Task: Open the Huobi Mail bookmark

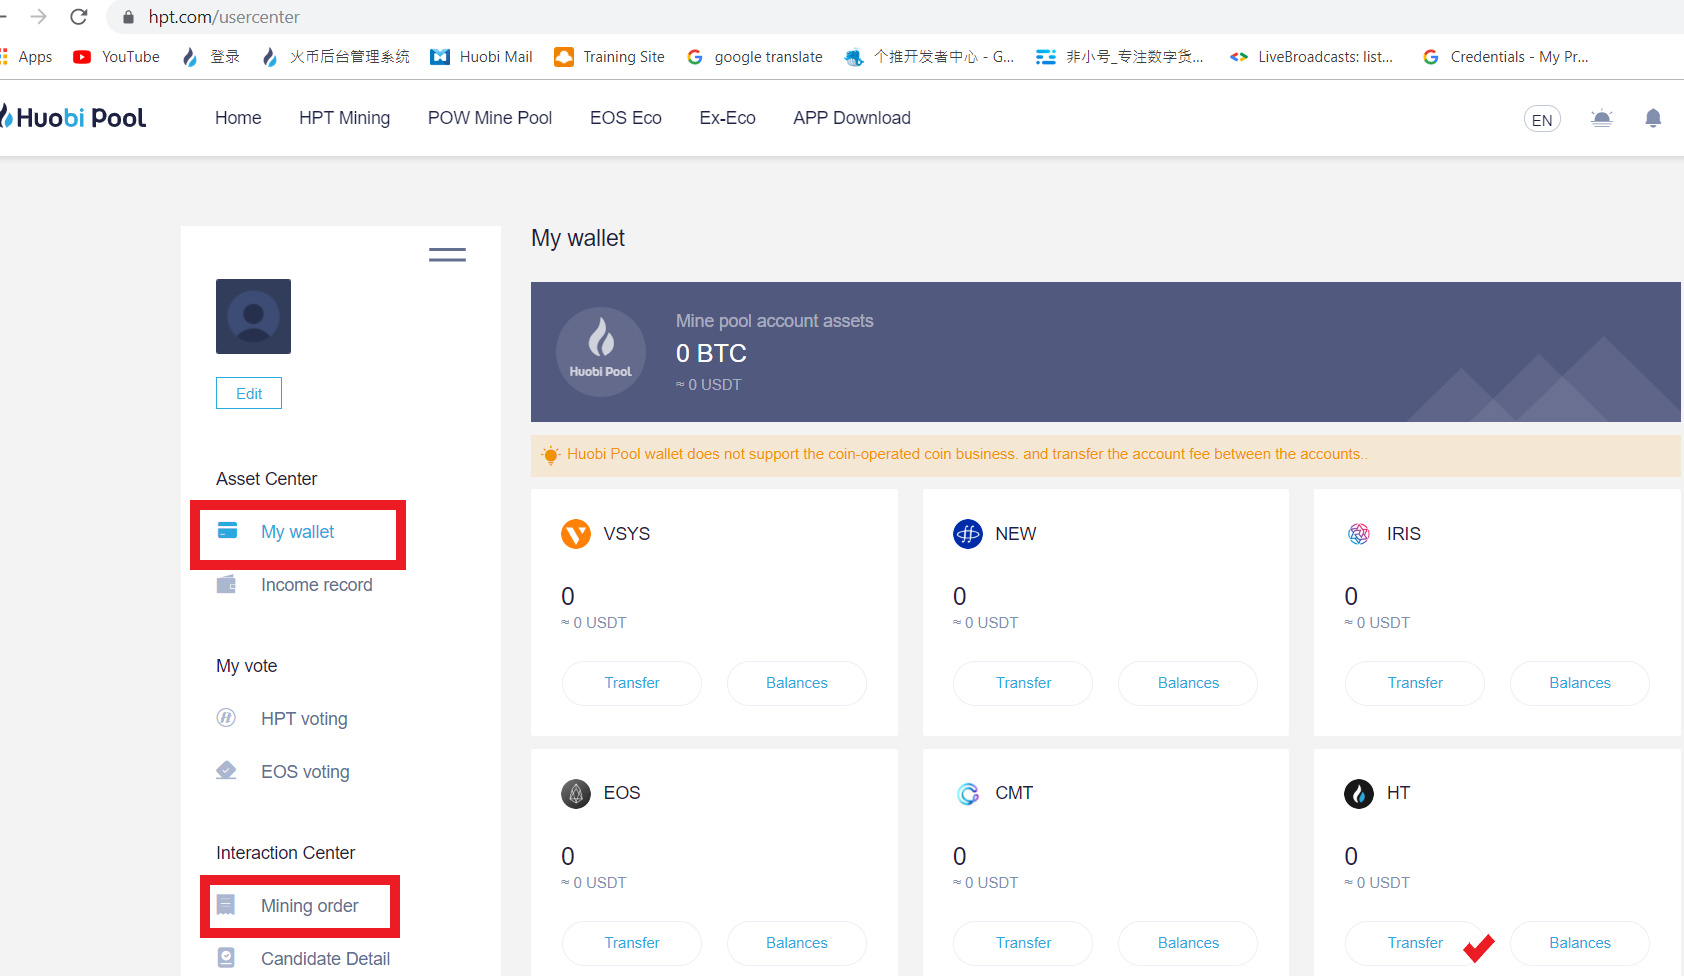Action: click(481, 57)
